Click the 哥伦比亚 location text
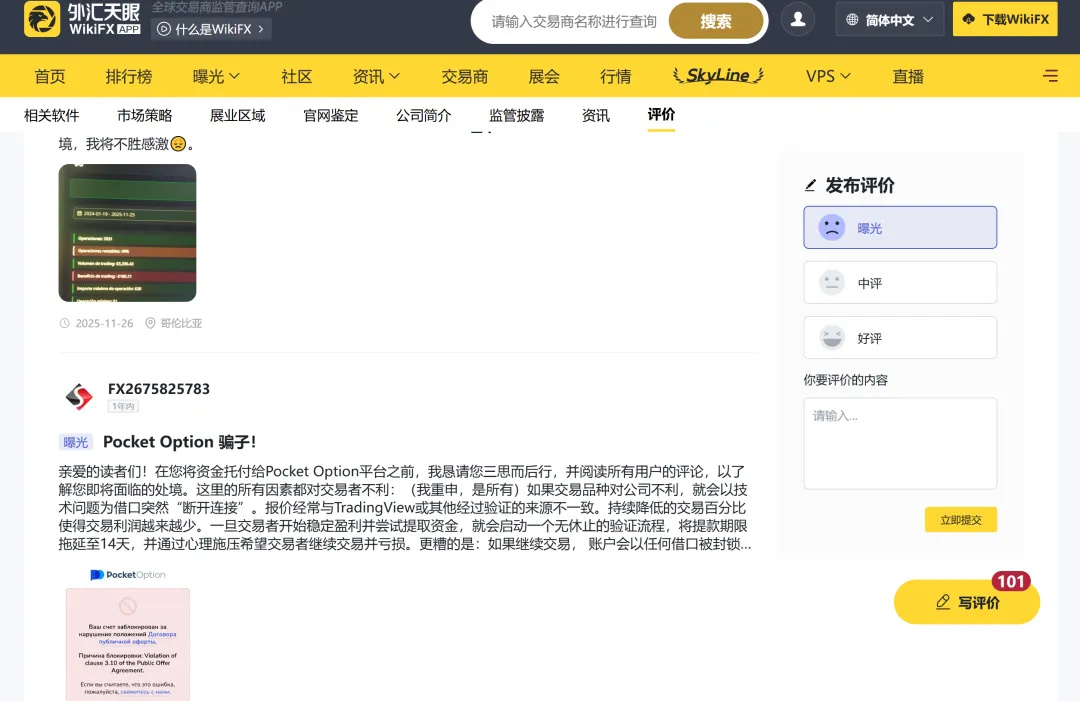Image resolution: width=1080 pixels, height=701 pixels. (181, 323)
